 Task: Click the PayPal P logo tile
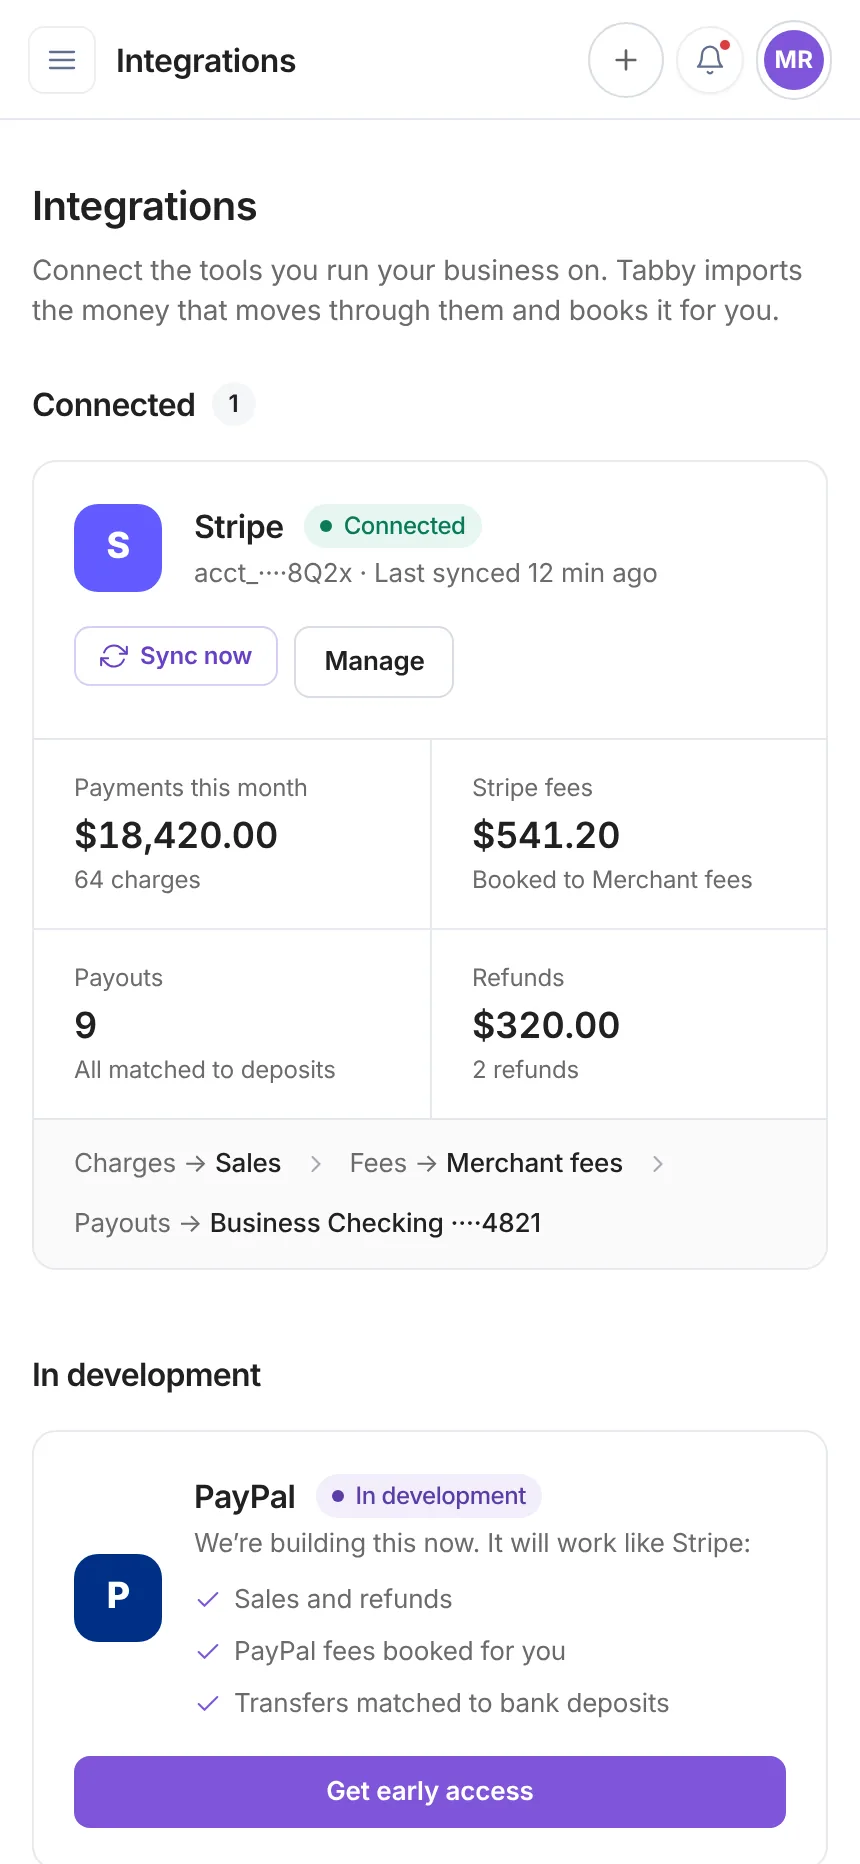[118, 1598]
